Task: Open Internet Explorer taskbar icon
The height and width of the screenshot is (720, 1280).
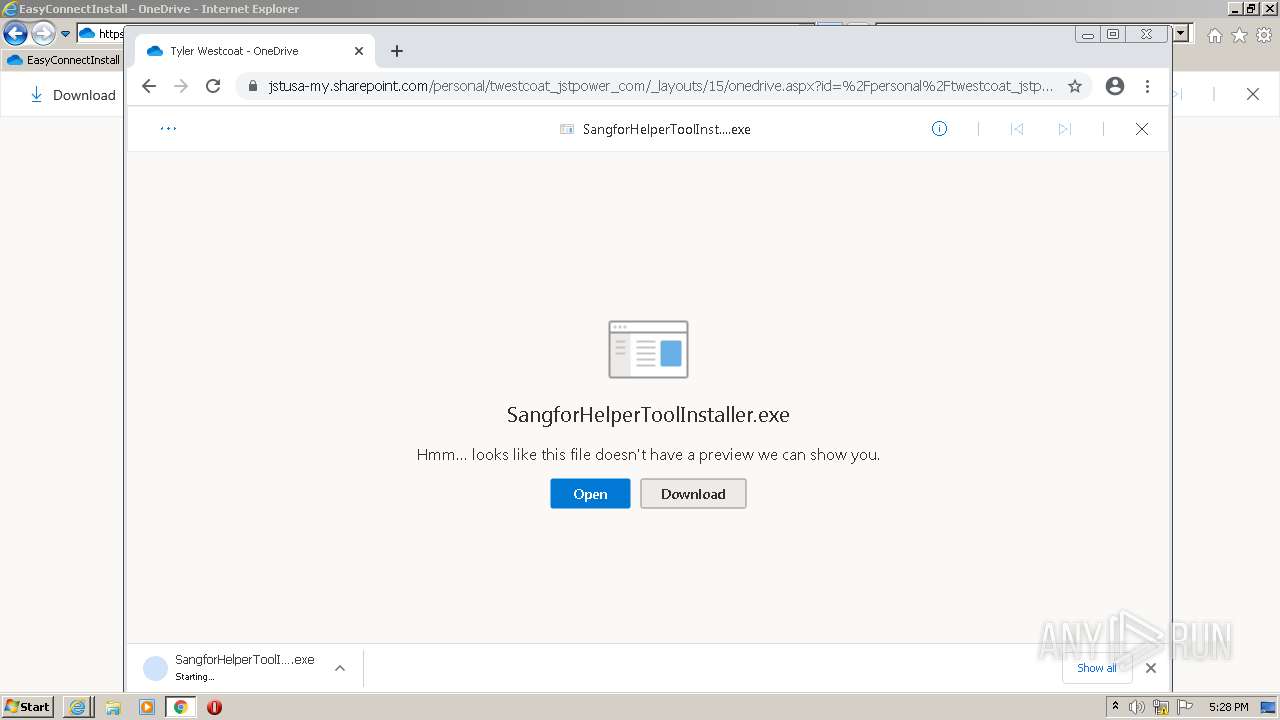Action: tap(77, 707)
